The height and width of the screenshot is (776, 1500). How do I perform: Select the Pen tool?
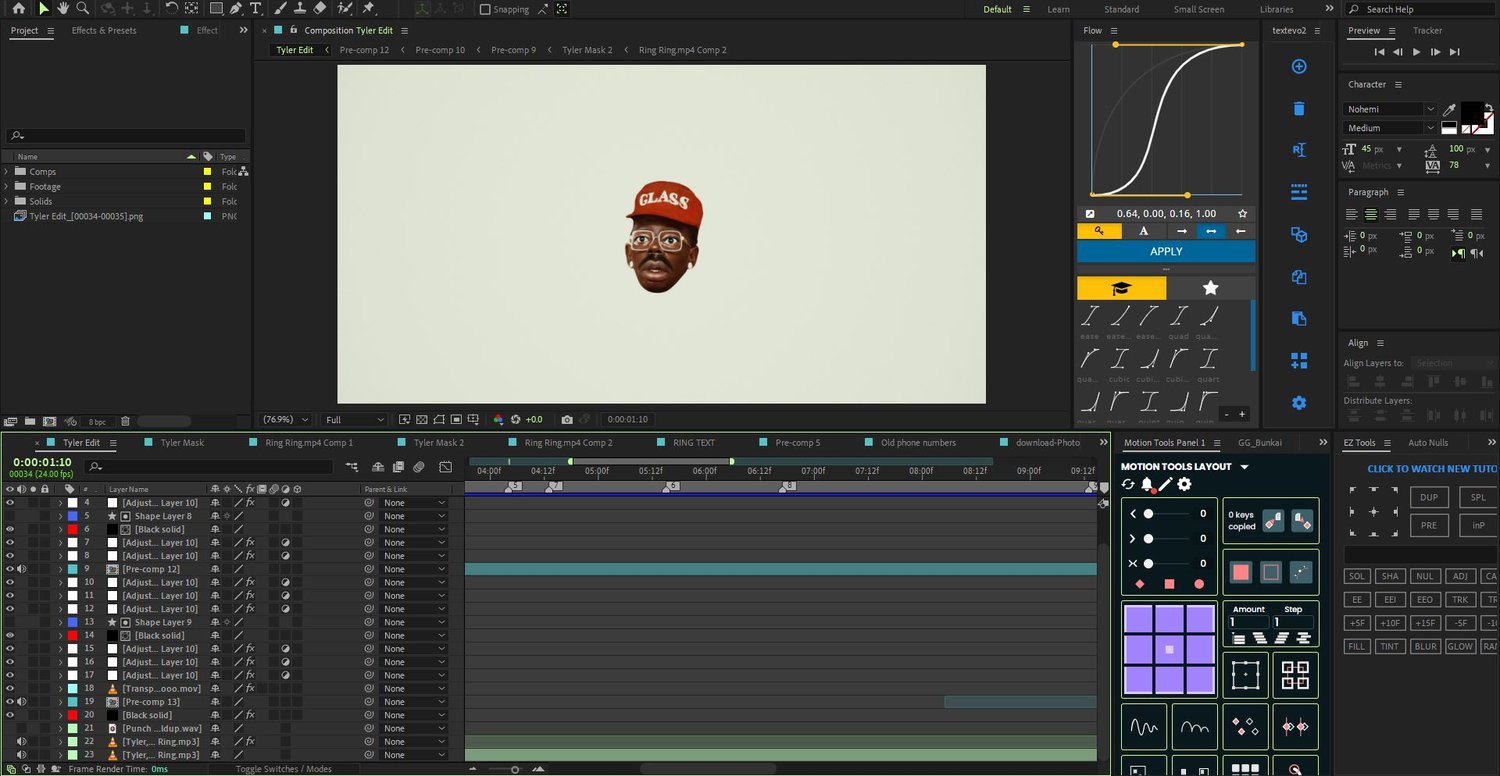(x=236, y=9)
